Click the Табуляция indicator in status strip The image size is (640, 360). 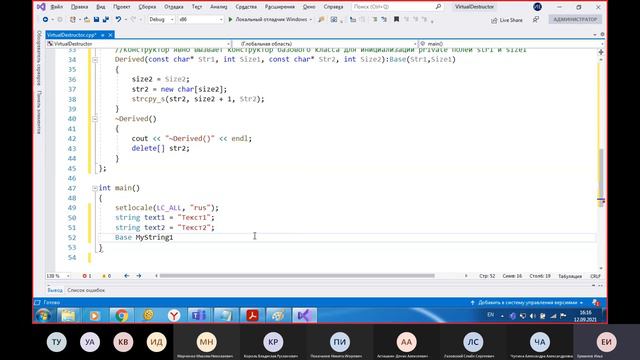tap(570, 276)
